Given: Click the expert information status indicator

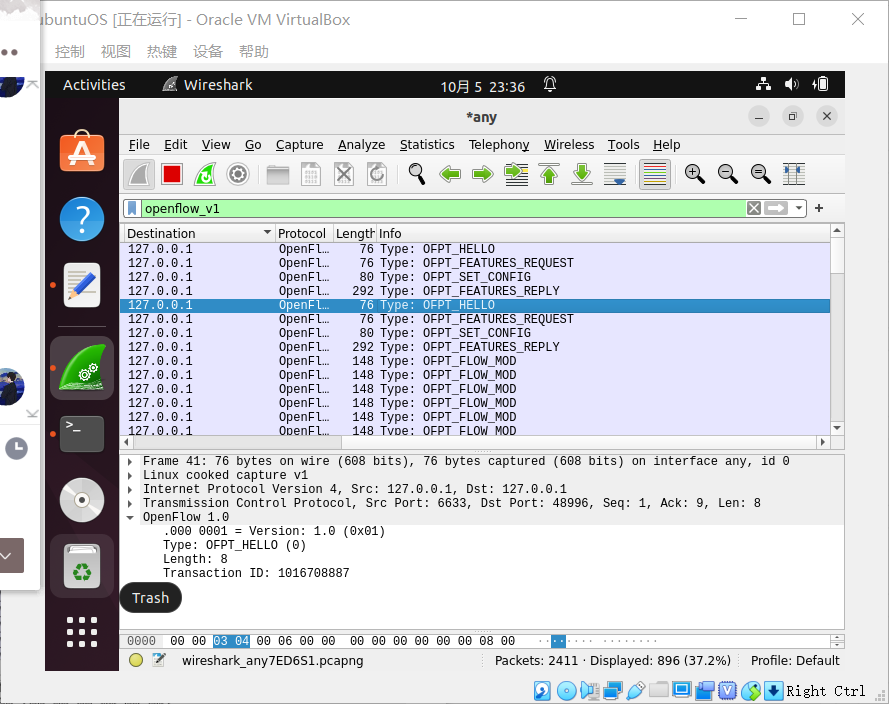Looking at the screenshot, I should click(136, 660).
